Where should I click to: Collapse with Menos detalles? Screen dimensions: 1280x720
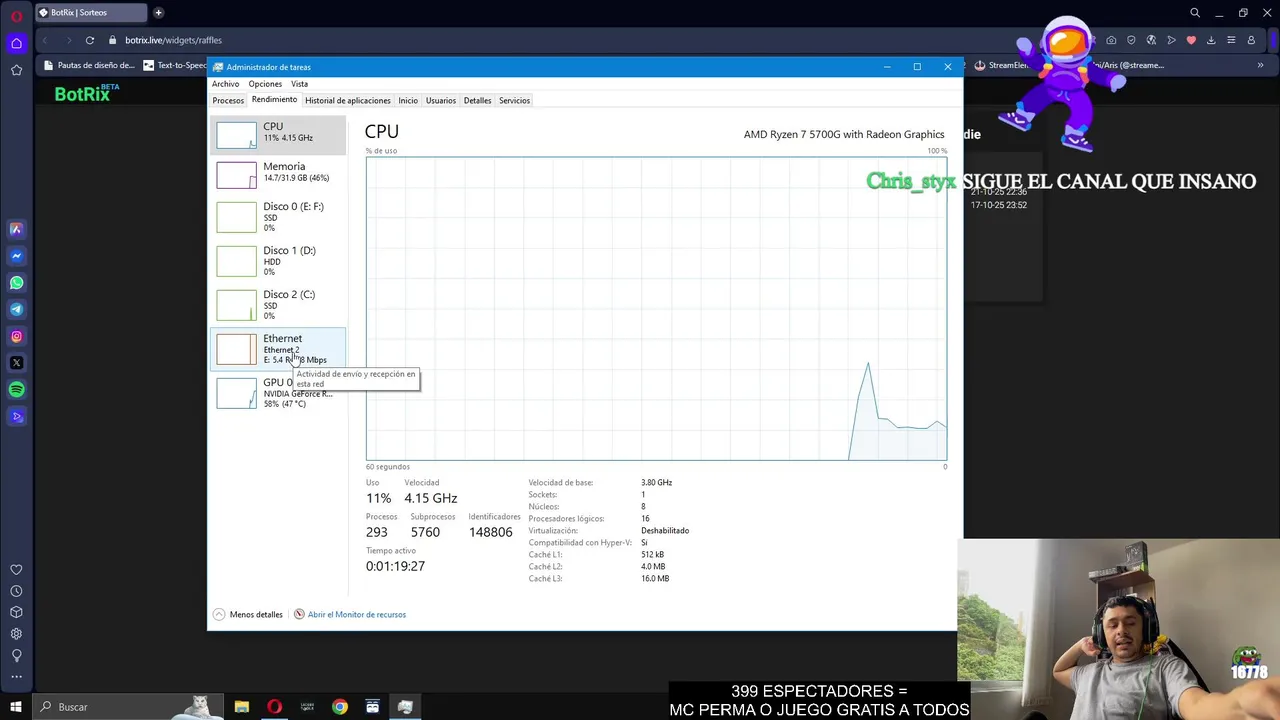(248, 614)
